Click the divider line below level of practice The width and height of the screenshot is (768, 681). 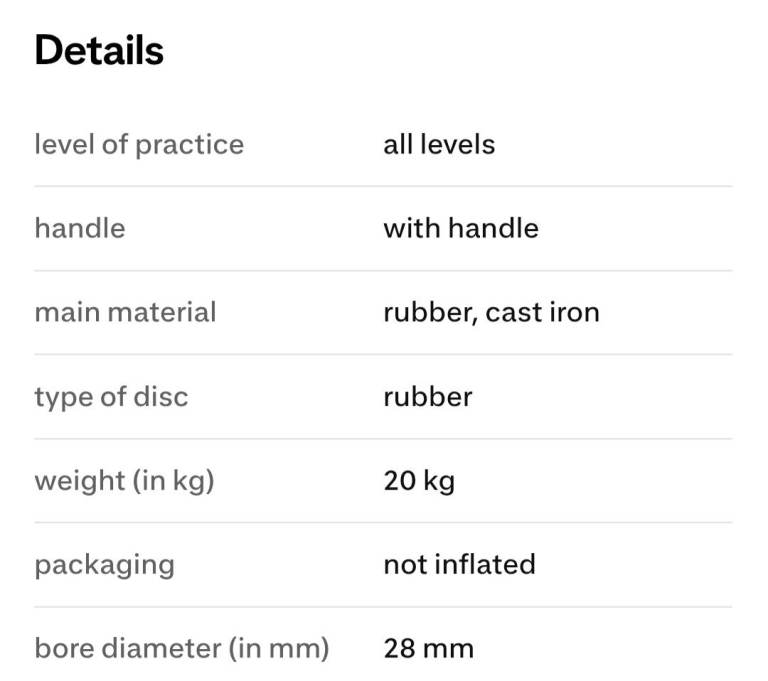click(x=383, y=186)
